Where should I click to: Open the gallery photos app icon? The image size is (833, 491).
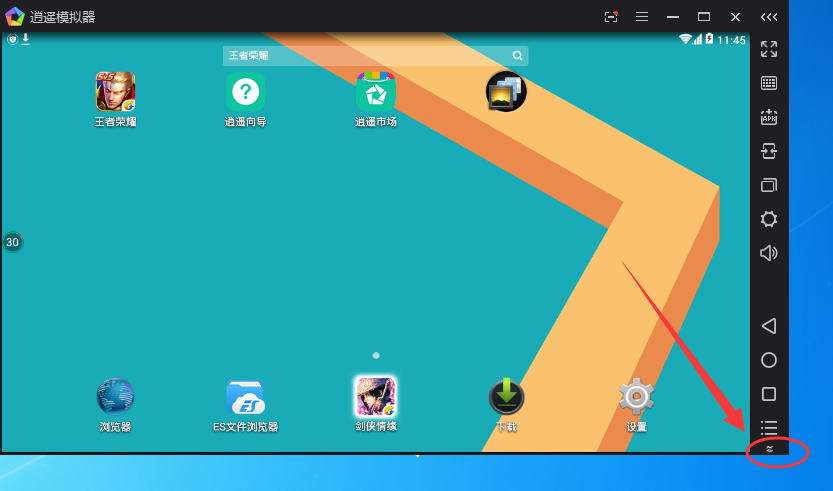pyautogui.click(x=506, y=91)
